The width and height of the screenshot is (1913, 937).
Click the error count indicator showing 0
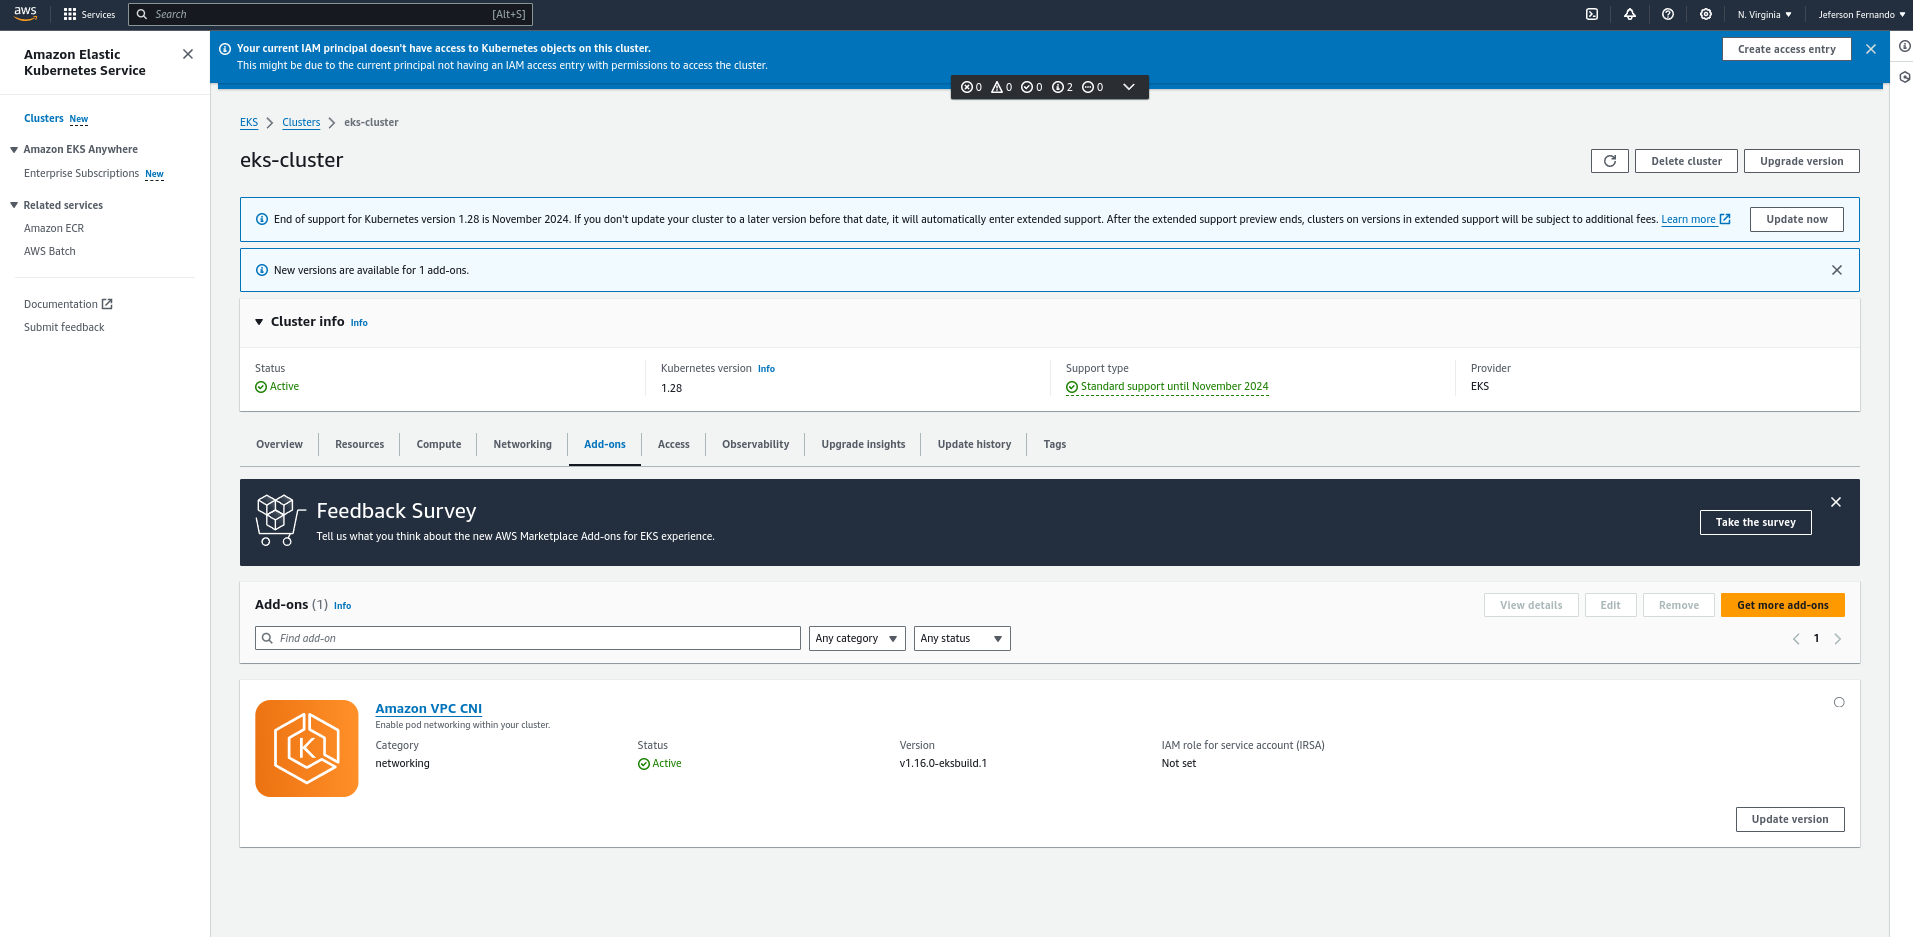pyautogui.click(x=971, y=87)
